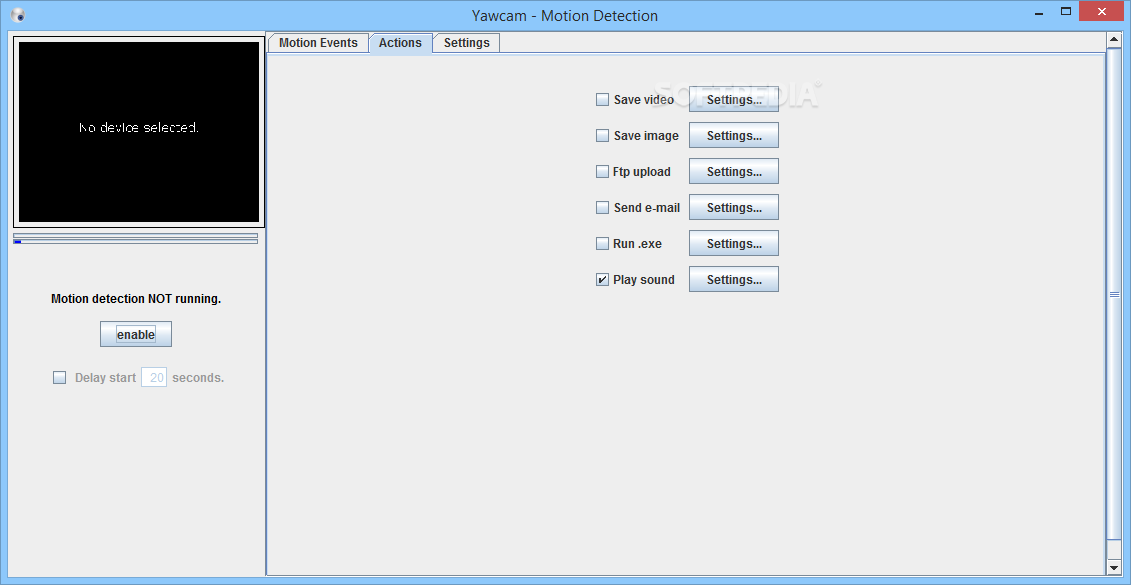Close the Yawcam Motion Detection window
This screenshot has width=1131, height=585.
click(x=1102, y=12)
